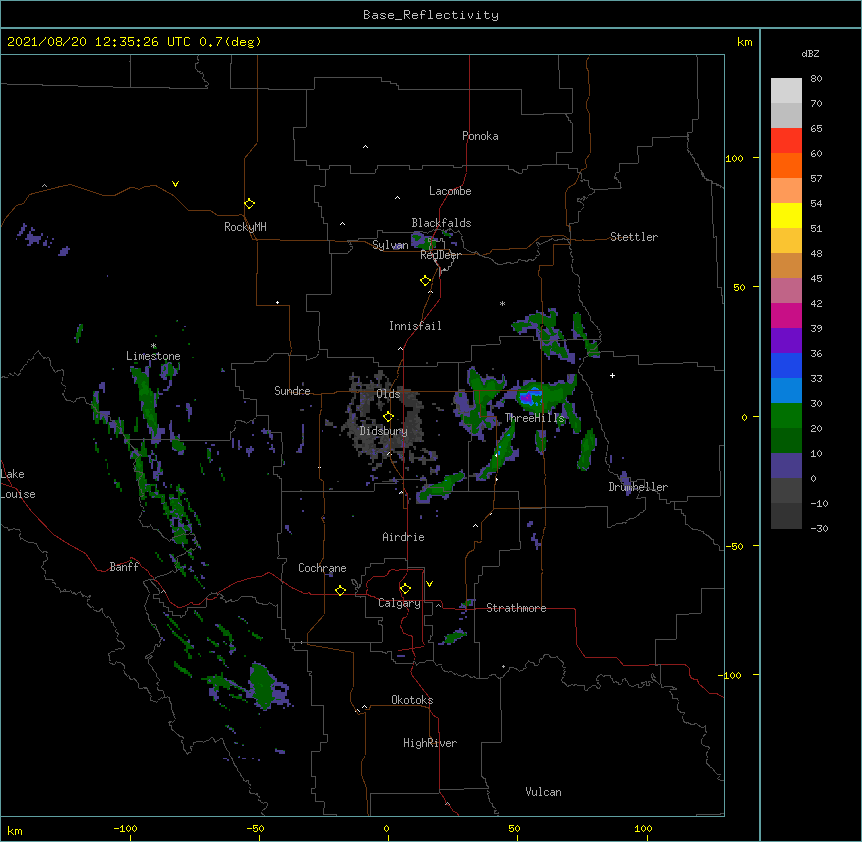Click the Base_Reflectivity title
862x842 pixels.
pyautogui.click(x=431, y=15)
